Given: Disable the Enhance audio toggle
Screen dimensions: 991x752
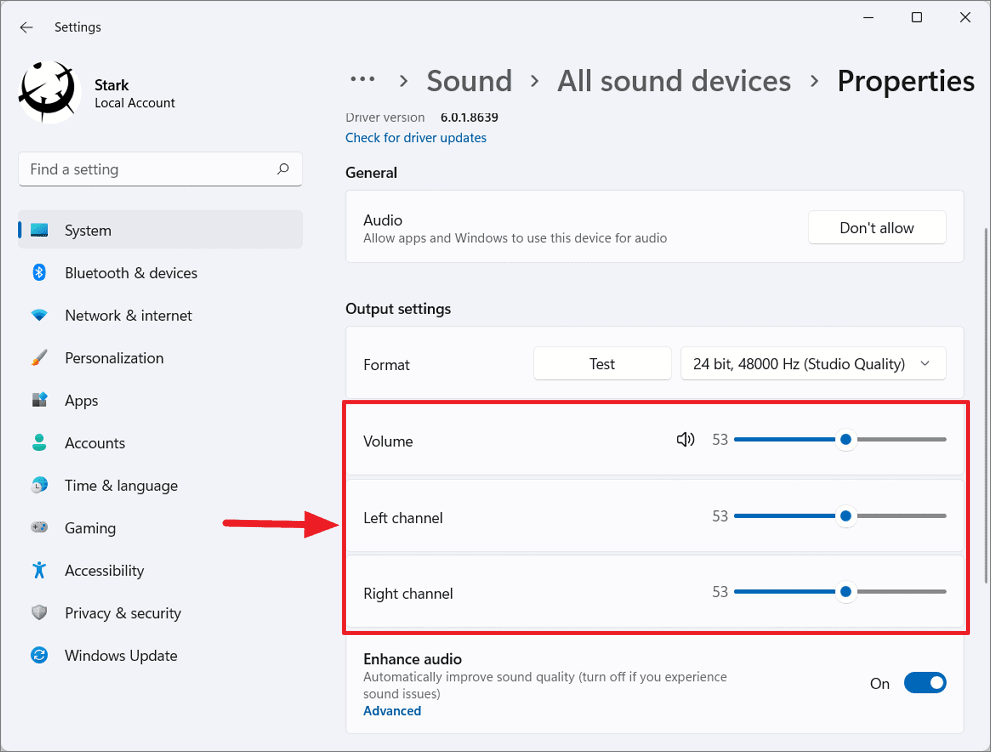Looking at the screenshot, I should (924, 682).
